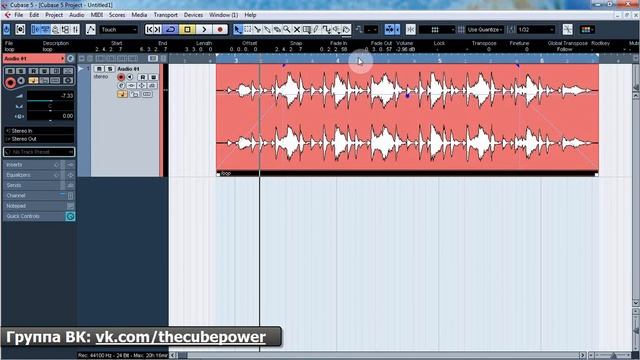Viewport: 640px width, 360px height.
Task: Open the Quick Controls inspector section
Action: tap(39, 216)
